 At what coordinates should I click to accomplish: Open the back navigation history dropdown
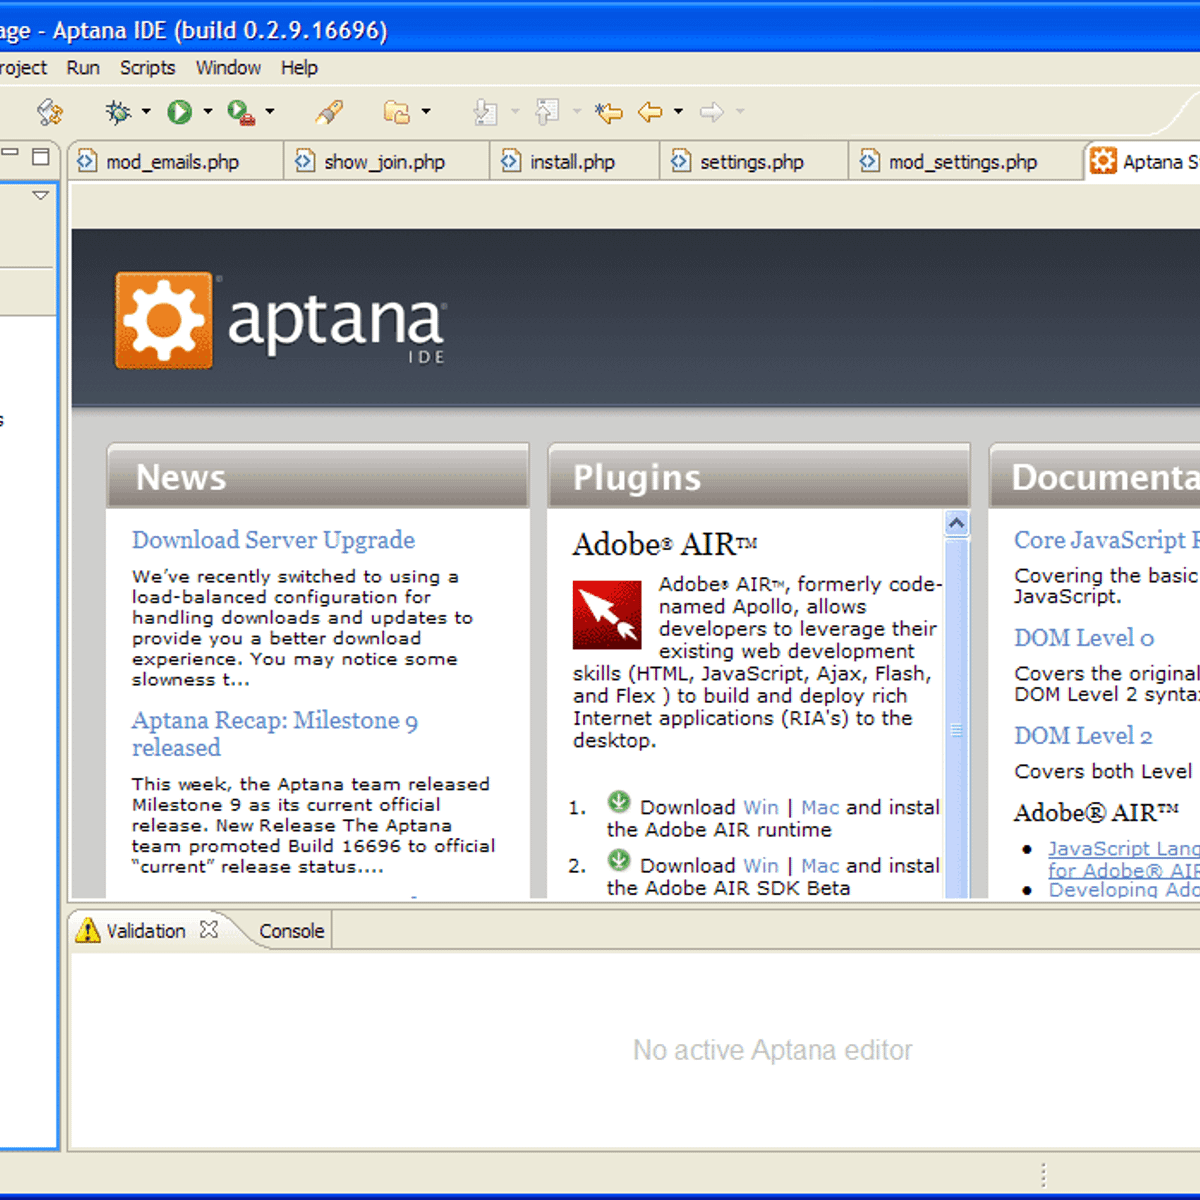[678, 112]
